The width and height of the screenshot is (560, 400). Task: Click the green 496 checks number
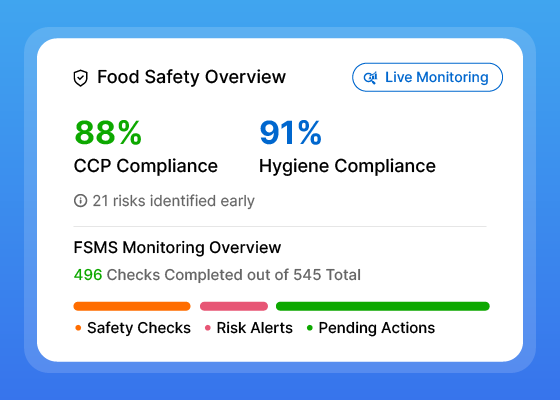tap(88, 275)
